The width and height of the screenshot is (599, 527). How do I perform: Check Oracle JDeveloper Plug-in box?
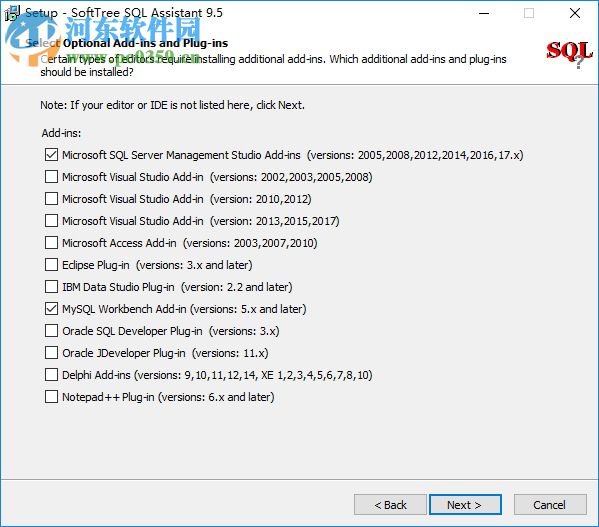click(51, 352)
